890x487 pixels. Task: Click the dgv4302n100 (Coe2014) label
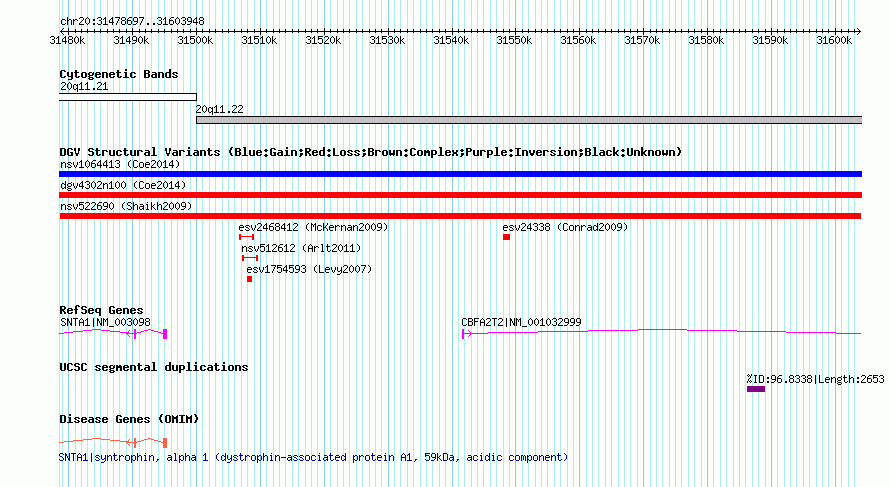coord(123,185)
